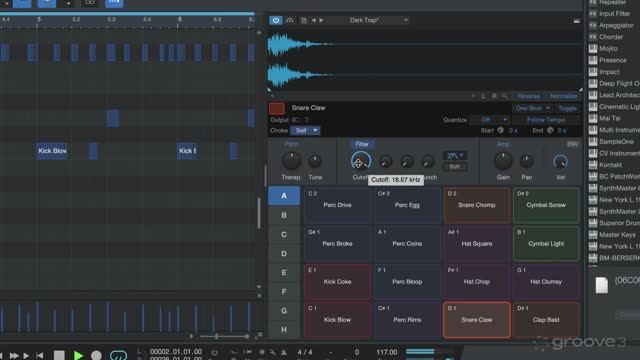
Task: Click the Amp Gain knob
Action: point(503,161)
